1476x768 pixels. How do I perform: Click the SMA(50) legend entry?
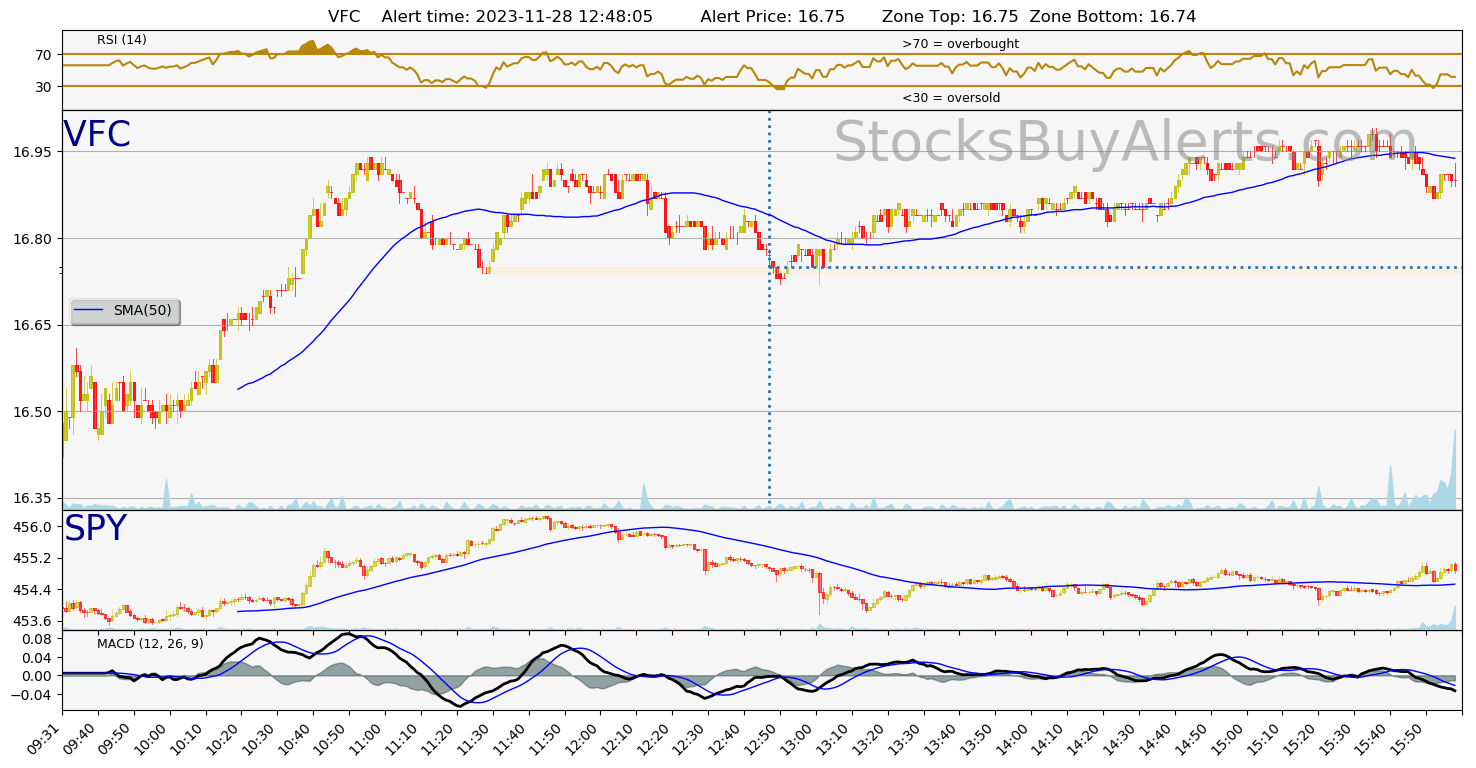(125, 311)
